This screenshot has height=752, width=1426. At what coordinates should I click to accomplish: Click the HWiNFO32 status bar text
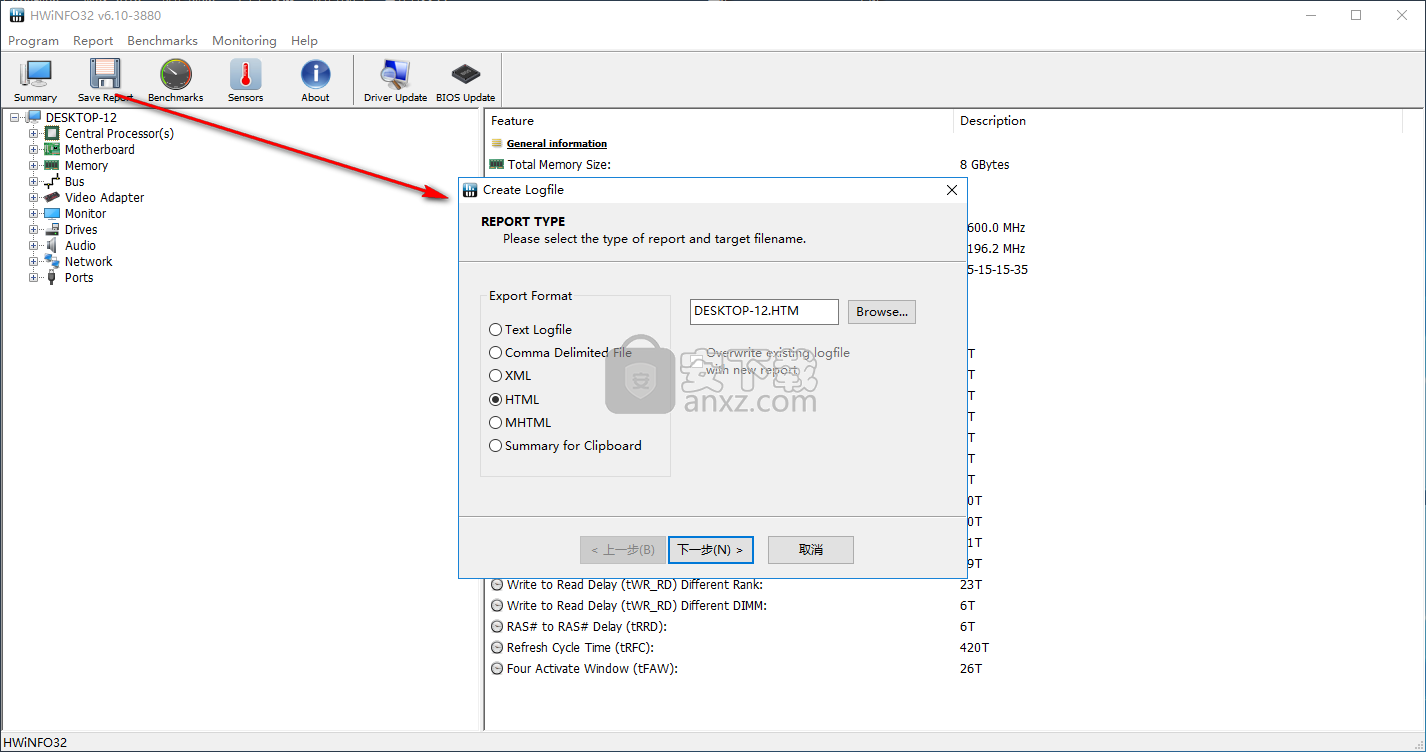pyautogui.click(x=35, y=742)
